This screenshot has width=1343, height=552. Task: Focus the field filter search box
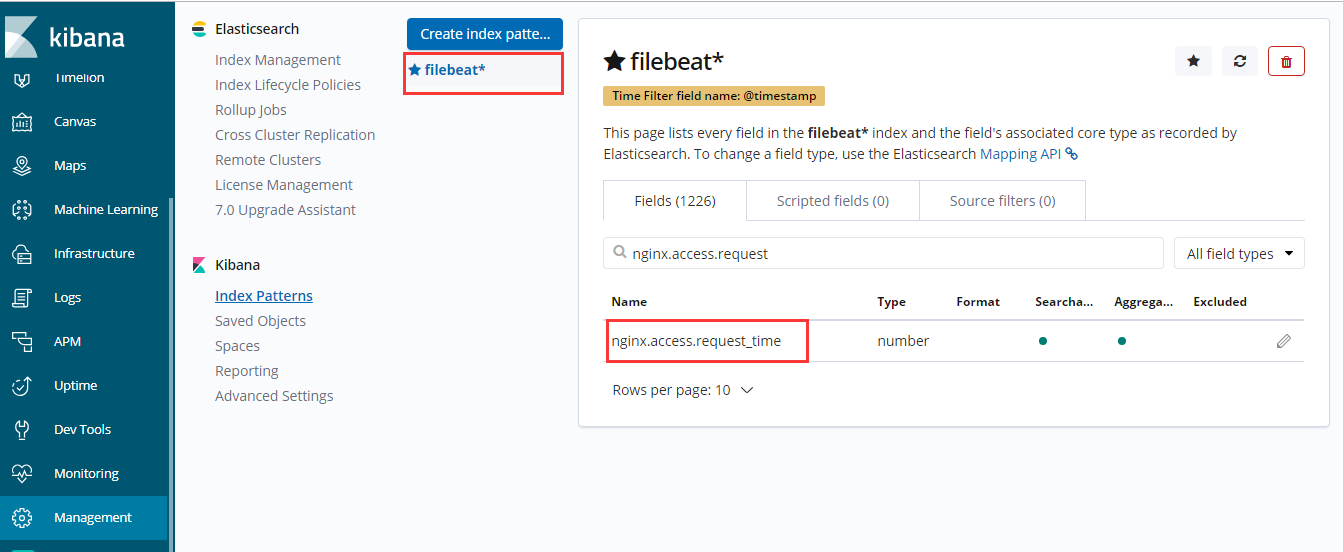pyautogui.click(x=883, y=253)
